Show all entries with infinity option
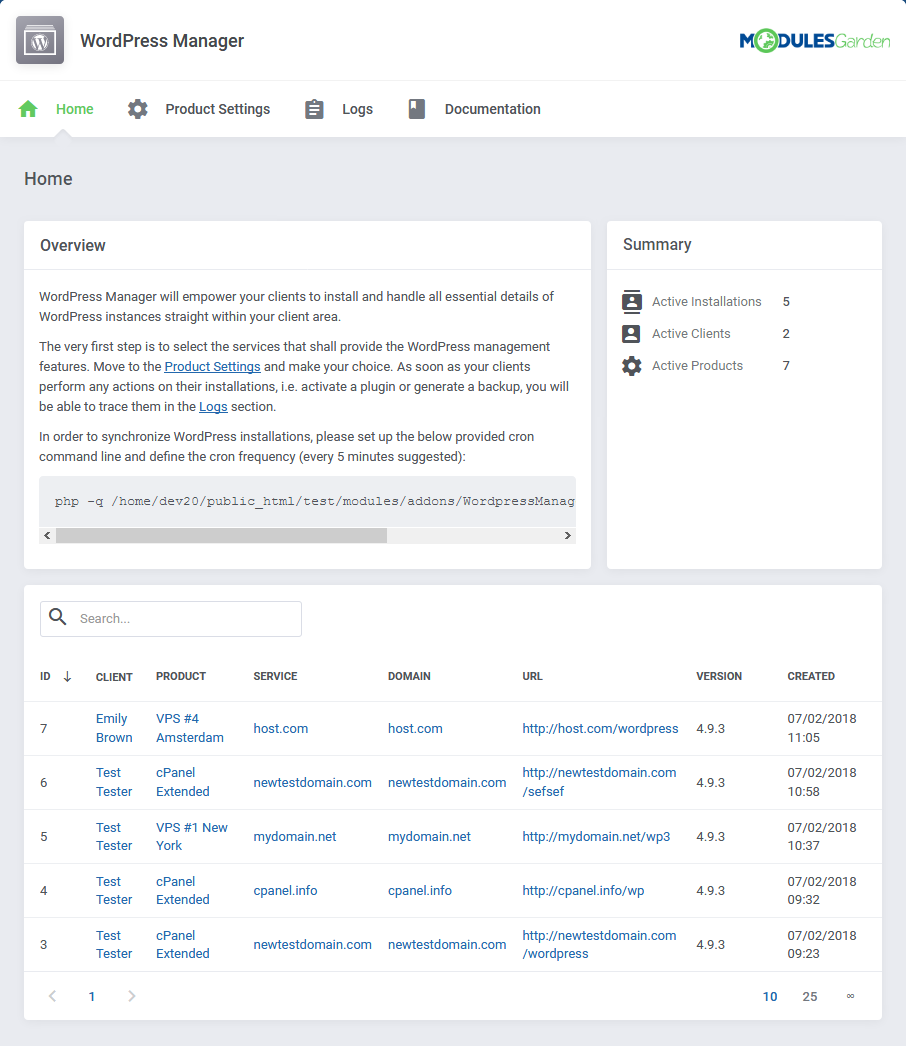This screenshot has height=1046, width=906. [x=850, y=996]
